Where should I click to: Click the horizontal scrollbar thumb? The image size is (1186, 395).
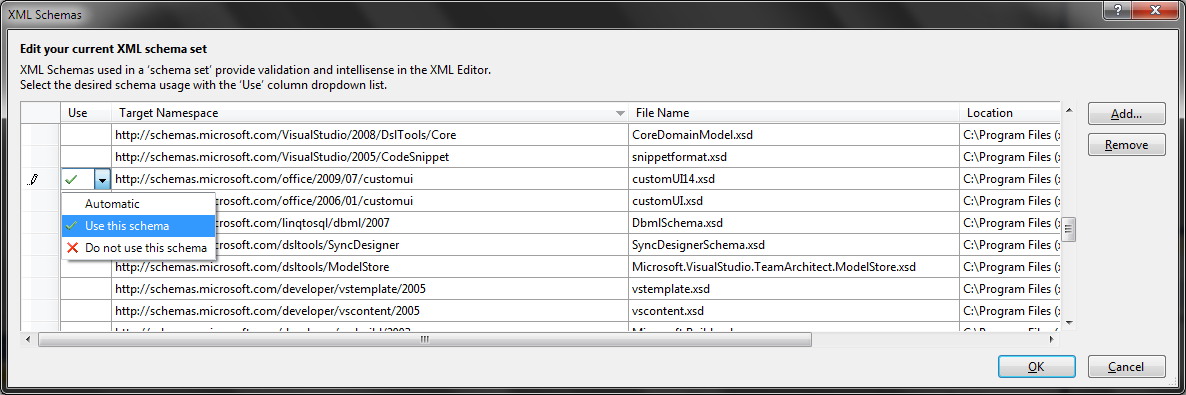(x=425, y=340)
